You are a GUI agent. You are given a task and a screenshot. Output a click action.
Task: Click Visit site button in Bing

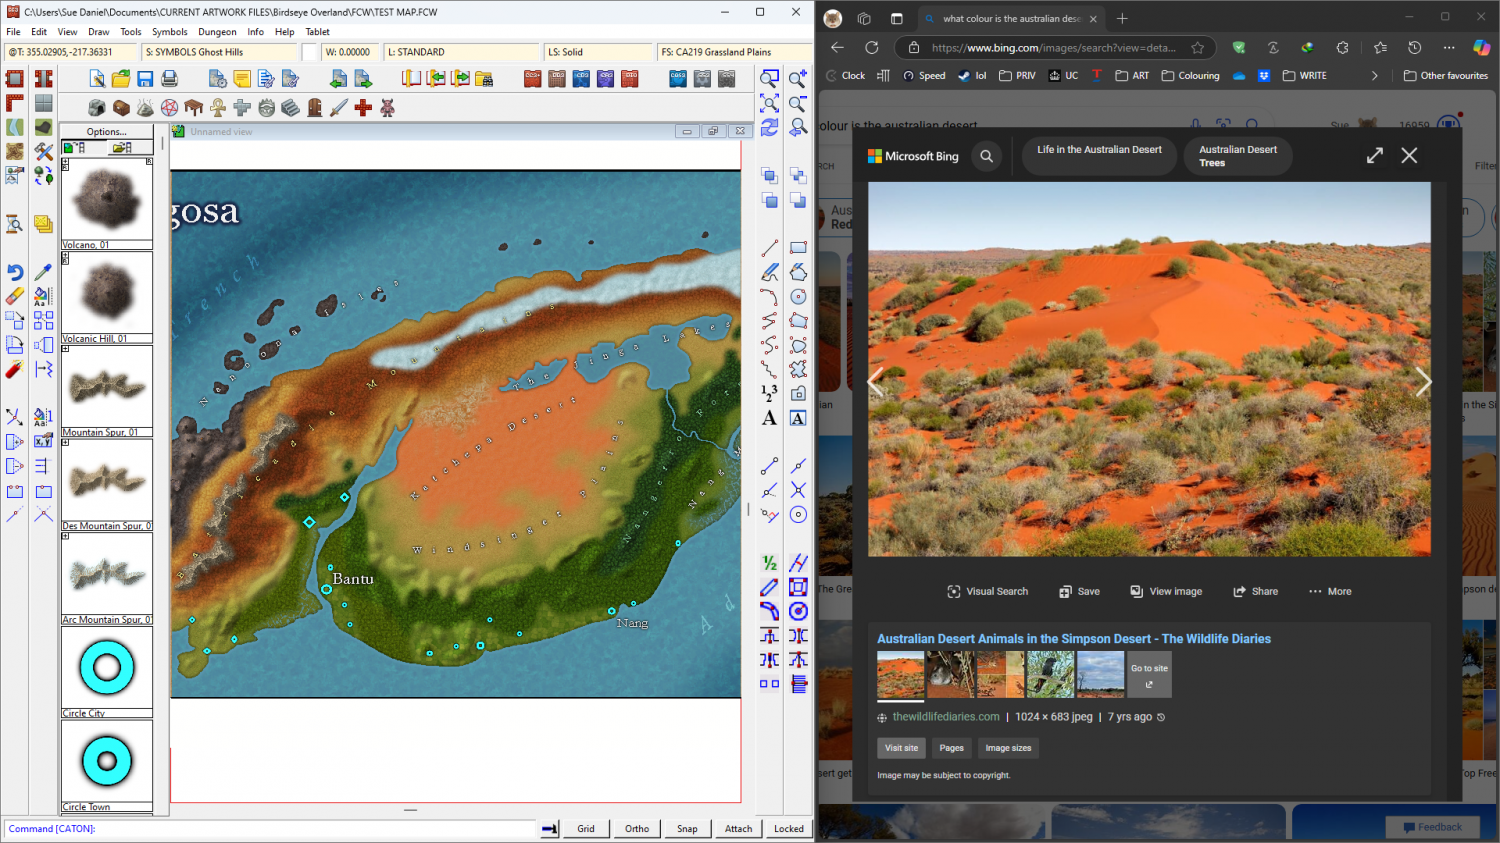coord(901,748)
